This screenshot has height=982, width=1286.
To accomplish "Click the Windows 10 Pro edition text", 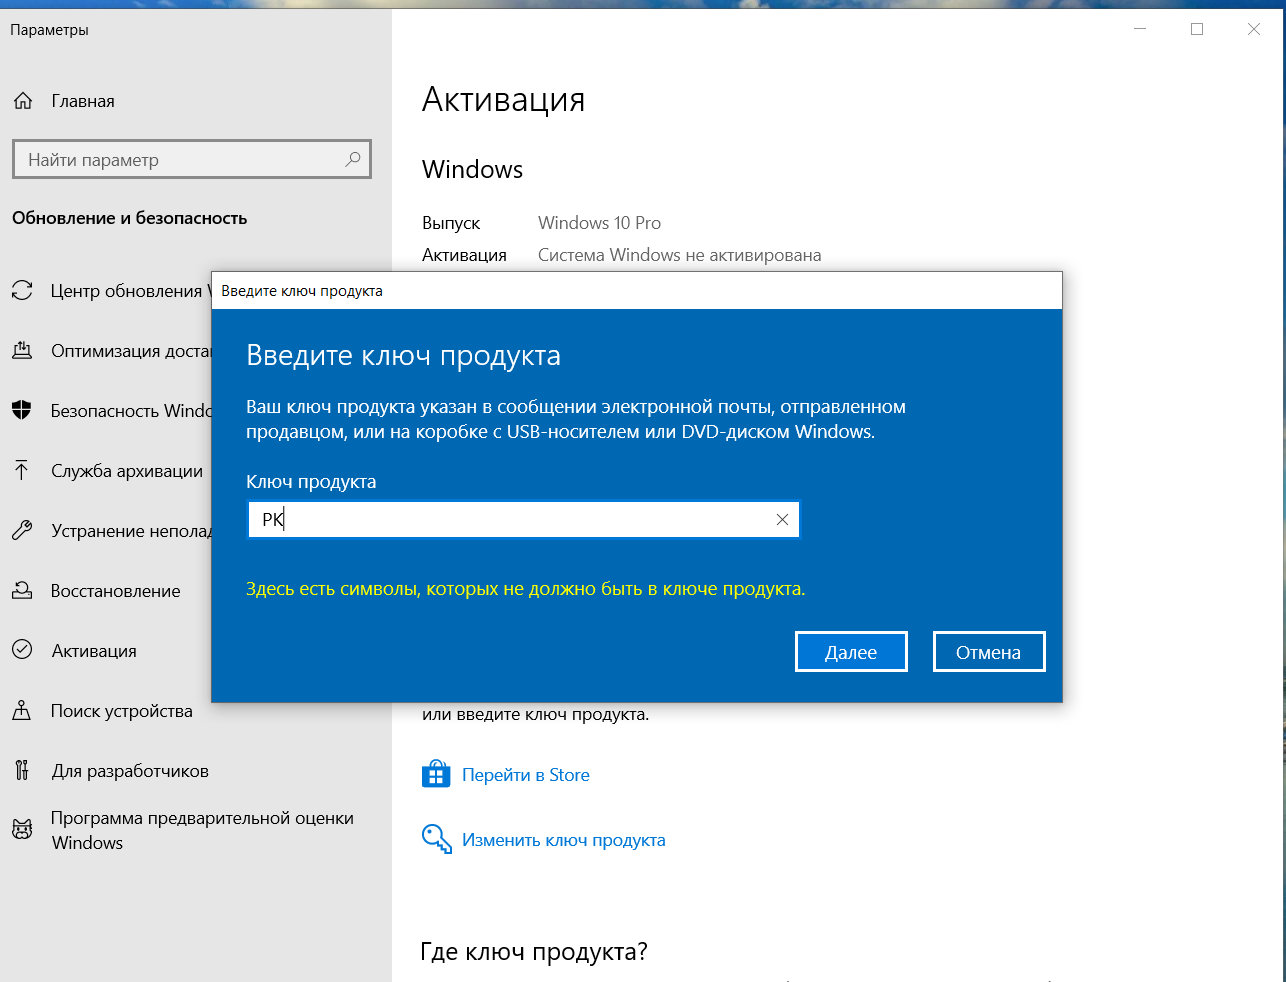I will 600,223.
